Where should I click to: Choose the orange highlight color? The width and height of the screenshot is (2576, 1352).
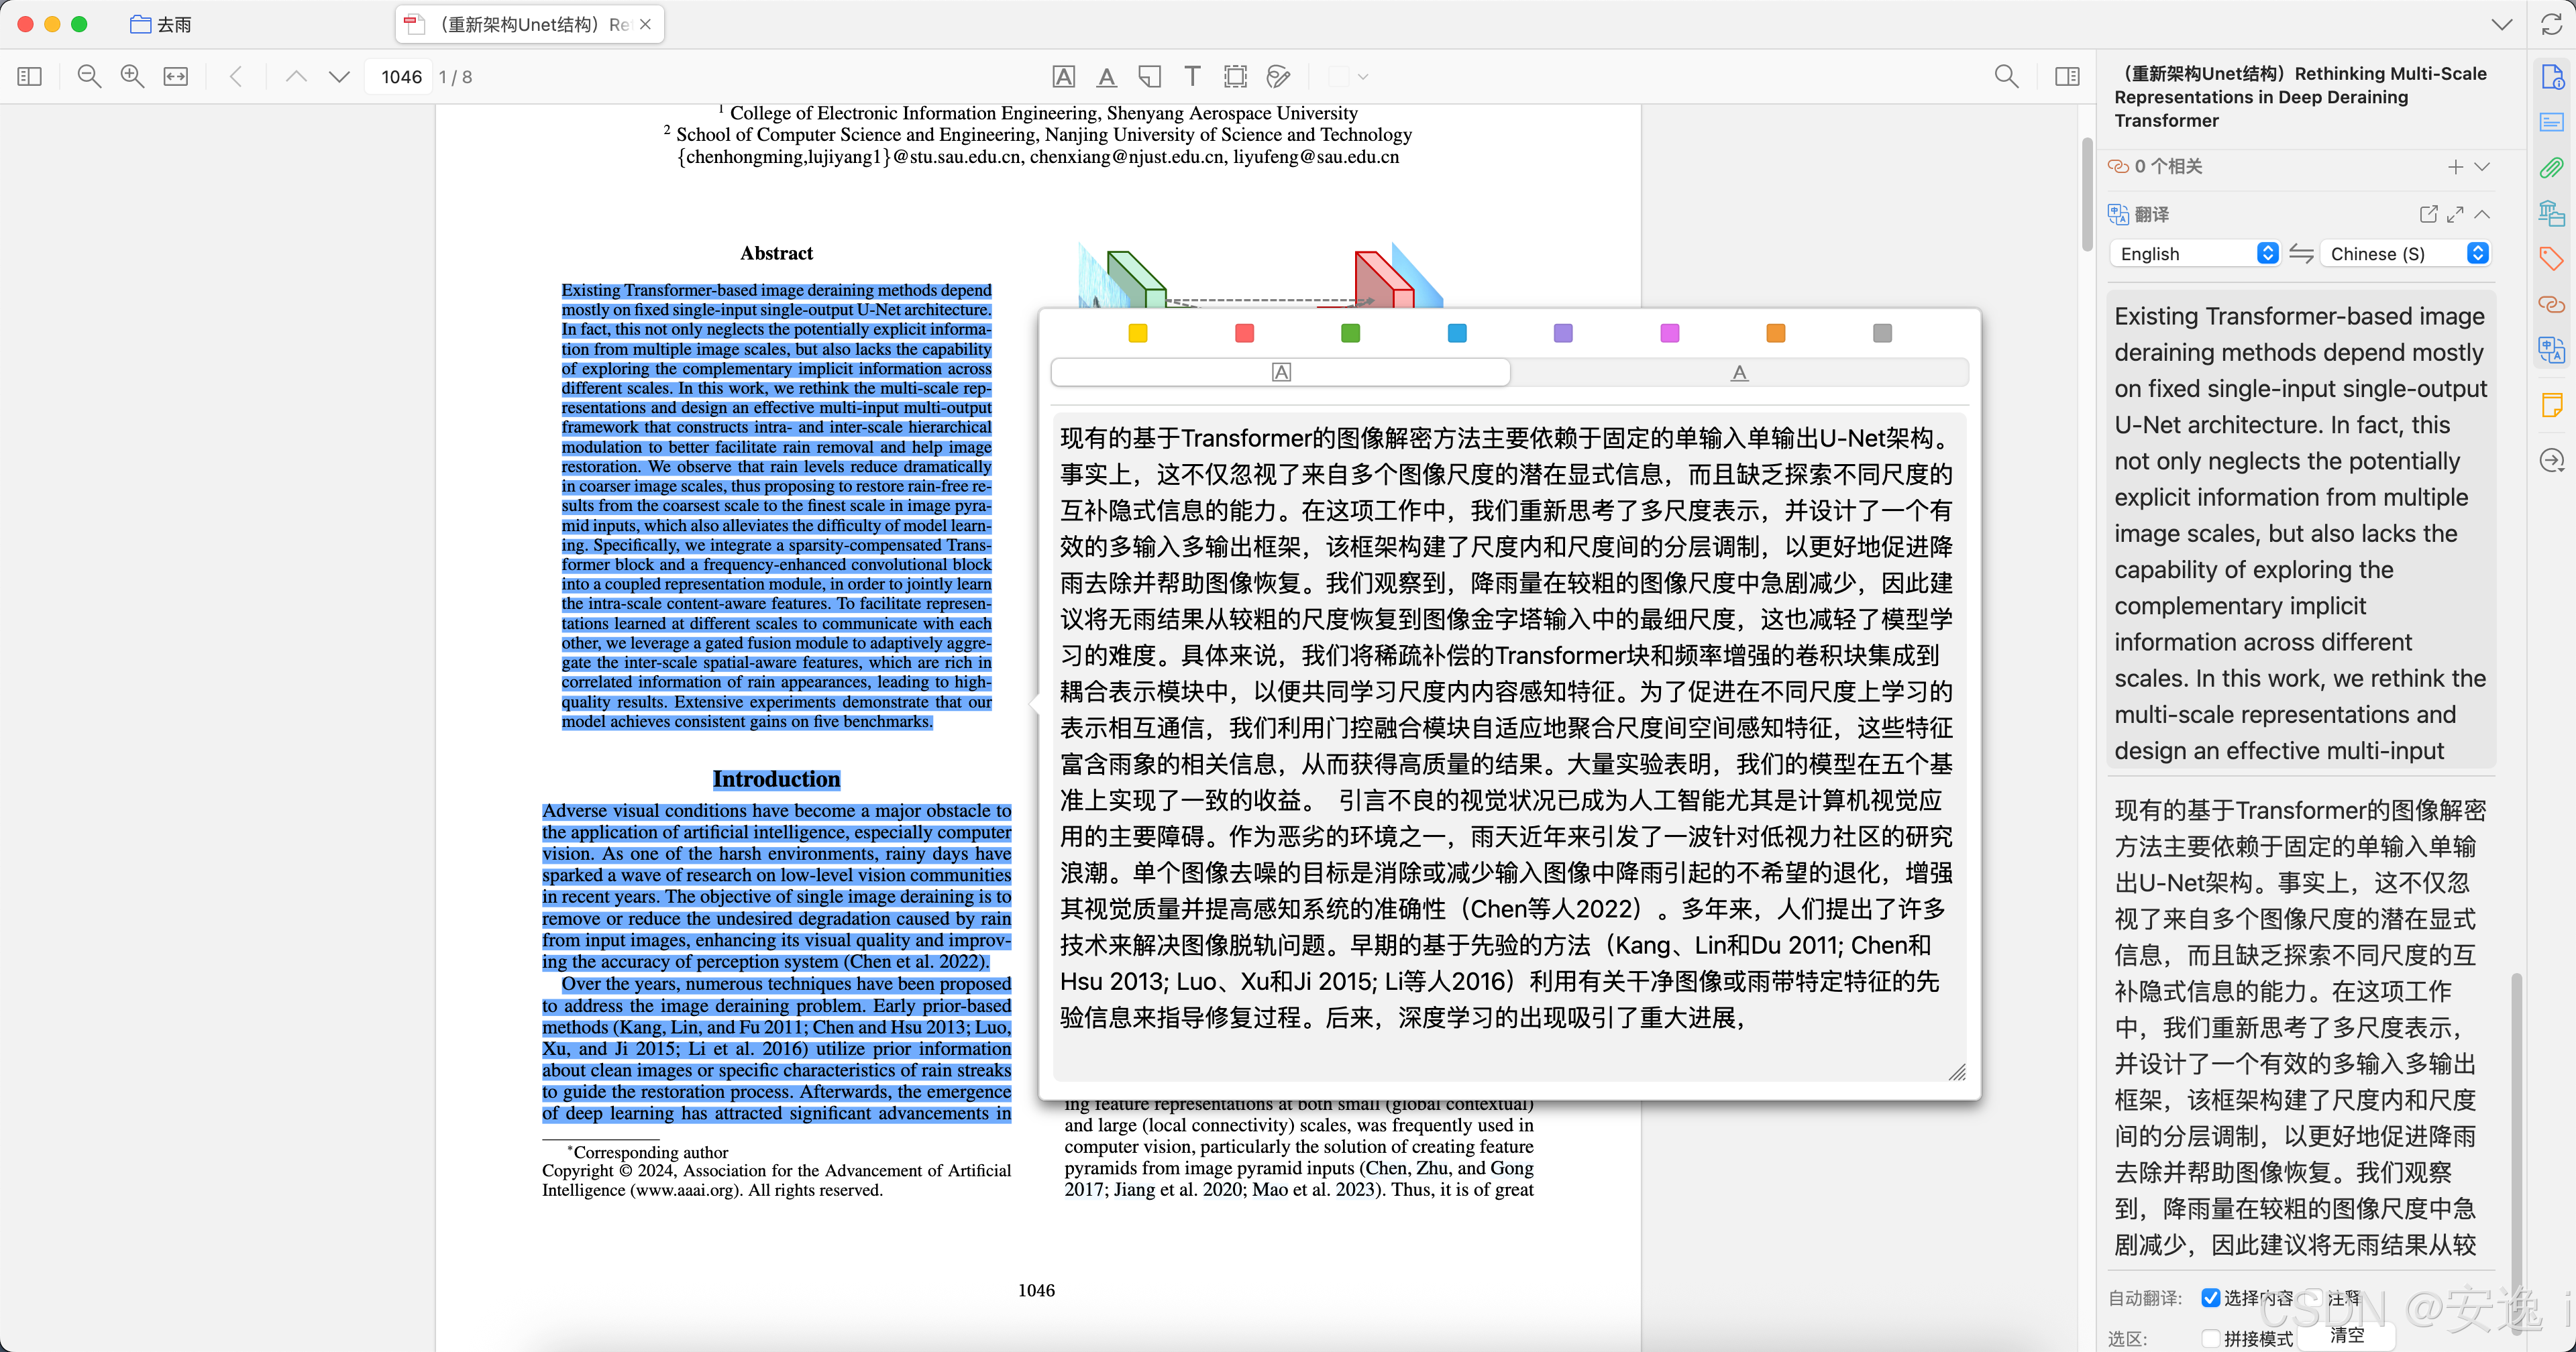pos(1776,333)
